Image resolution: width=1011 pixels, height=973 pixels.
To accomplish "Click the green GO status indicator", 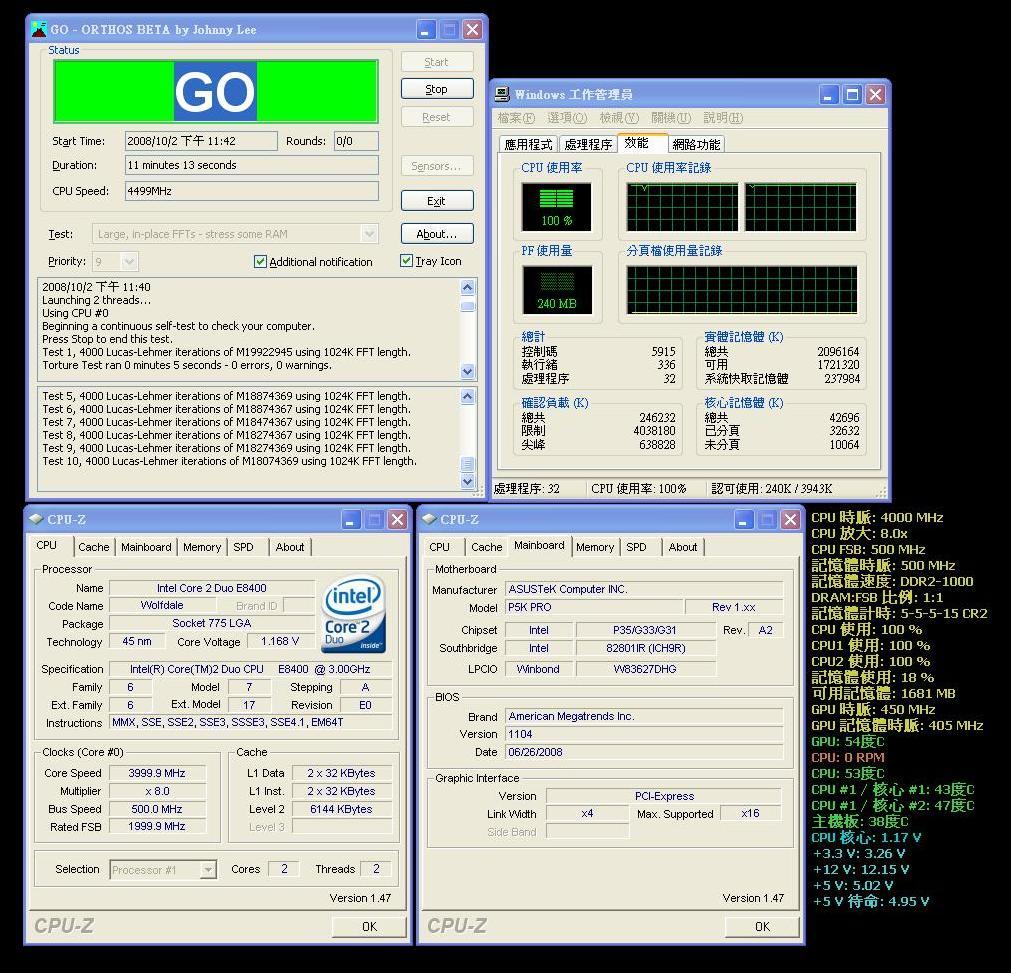I will pyautogui.click(x=215, y=91).
